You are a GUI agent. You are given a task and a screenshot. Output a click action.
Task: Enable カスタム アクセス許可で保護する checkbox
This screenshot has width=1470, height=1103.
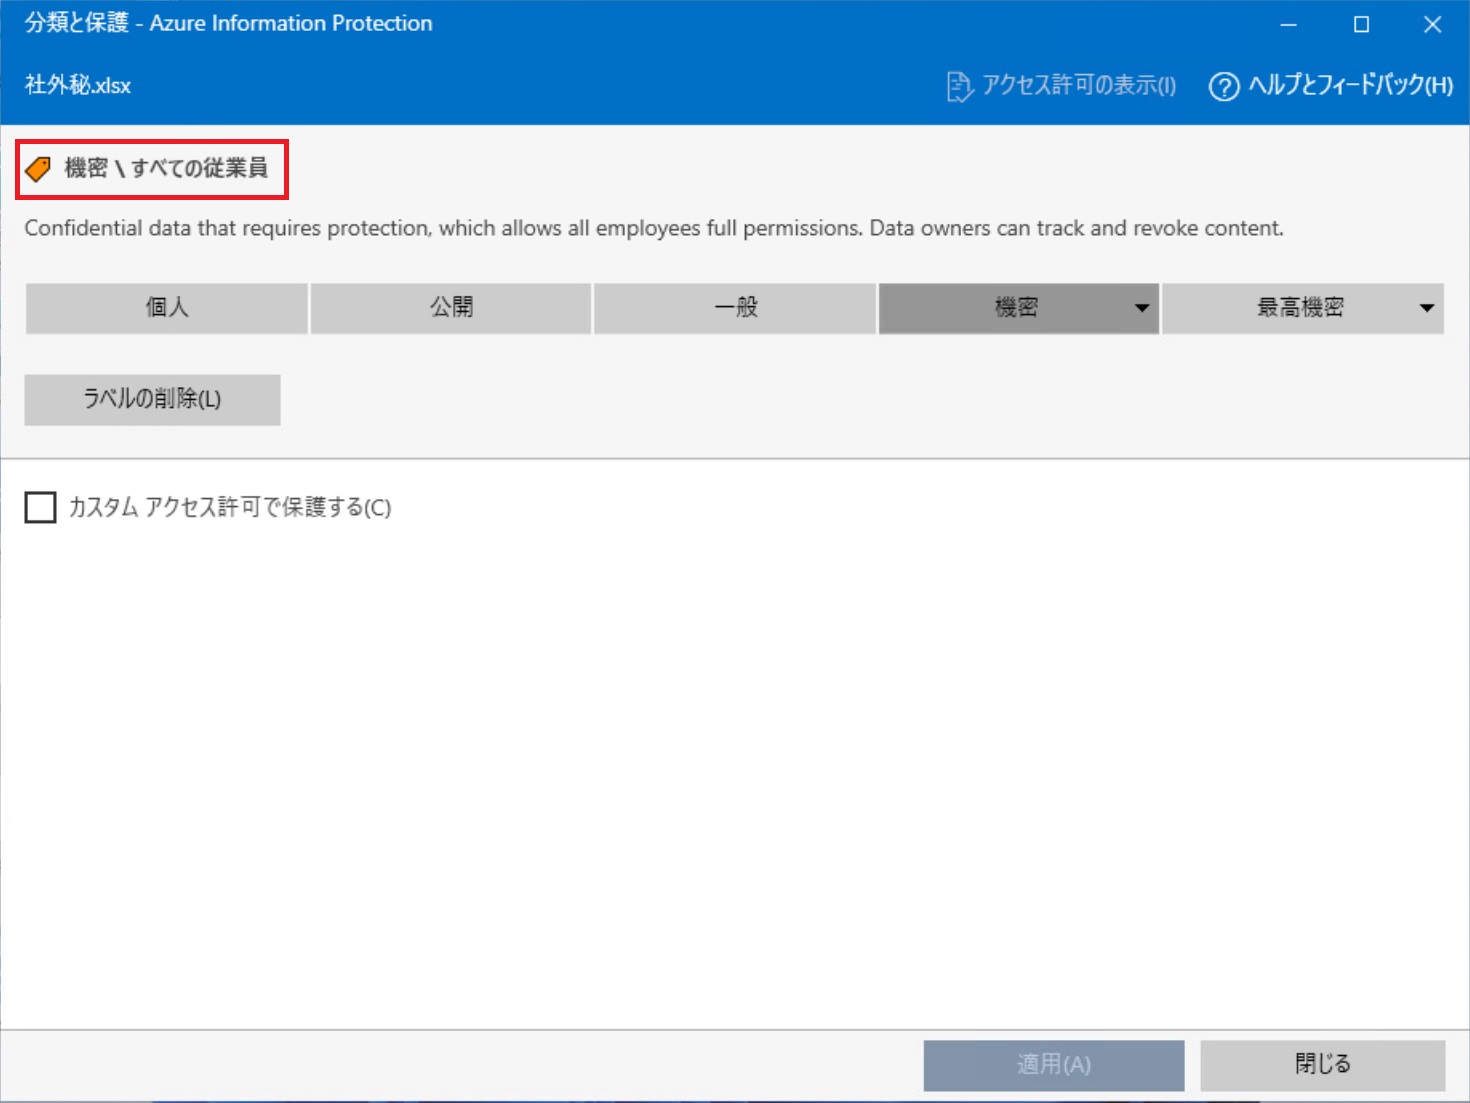pos(40,507)
